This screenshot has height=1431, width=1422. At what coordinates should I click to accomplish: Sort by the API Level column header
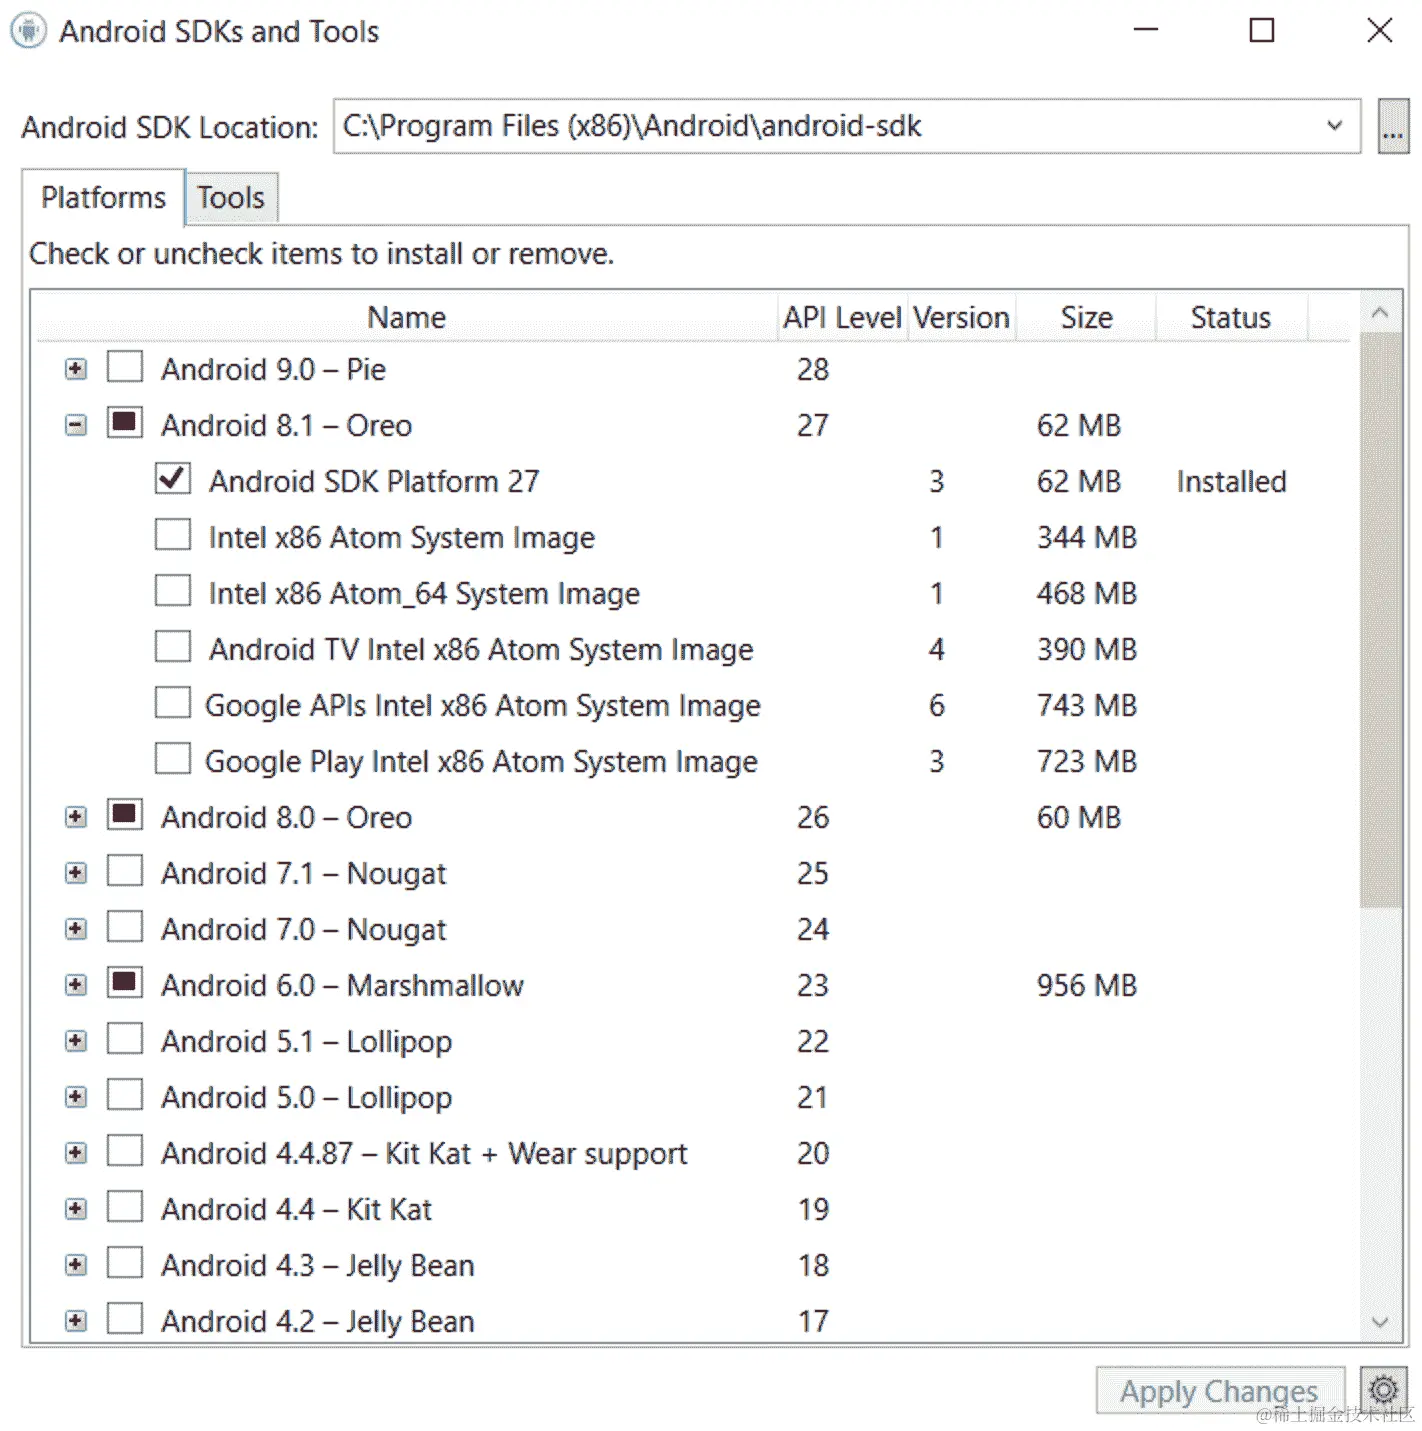tap(843, 318)
